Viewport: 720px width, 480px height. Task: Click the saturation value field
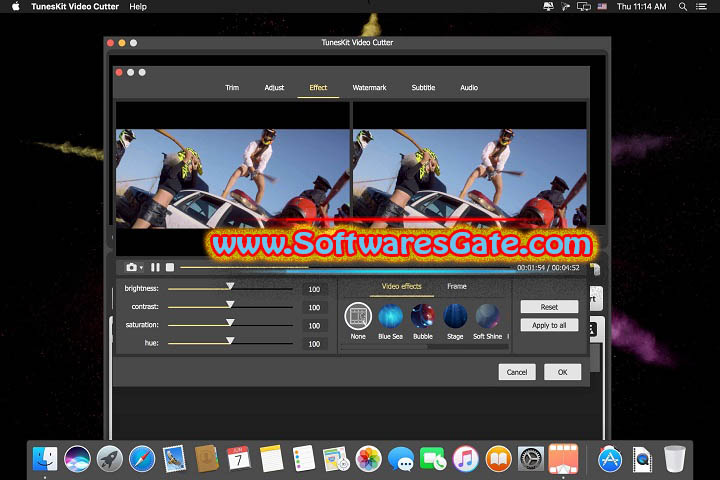click(315, 326)
